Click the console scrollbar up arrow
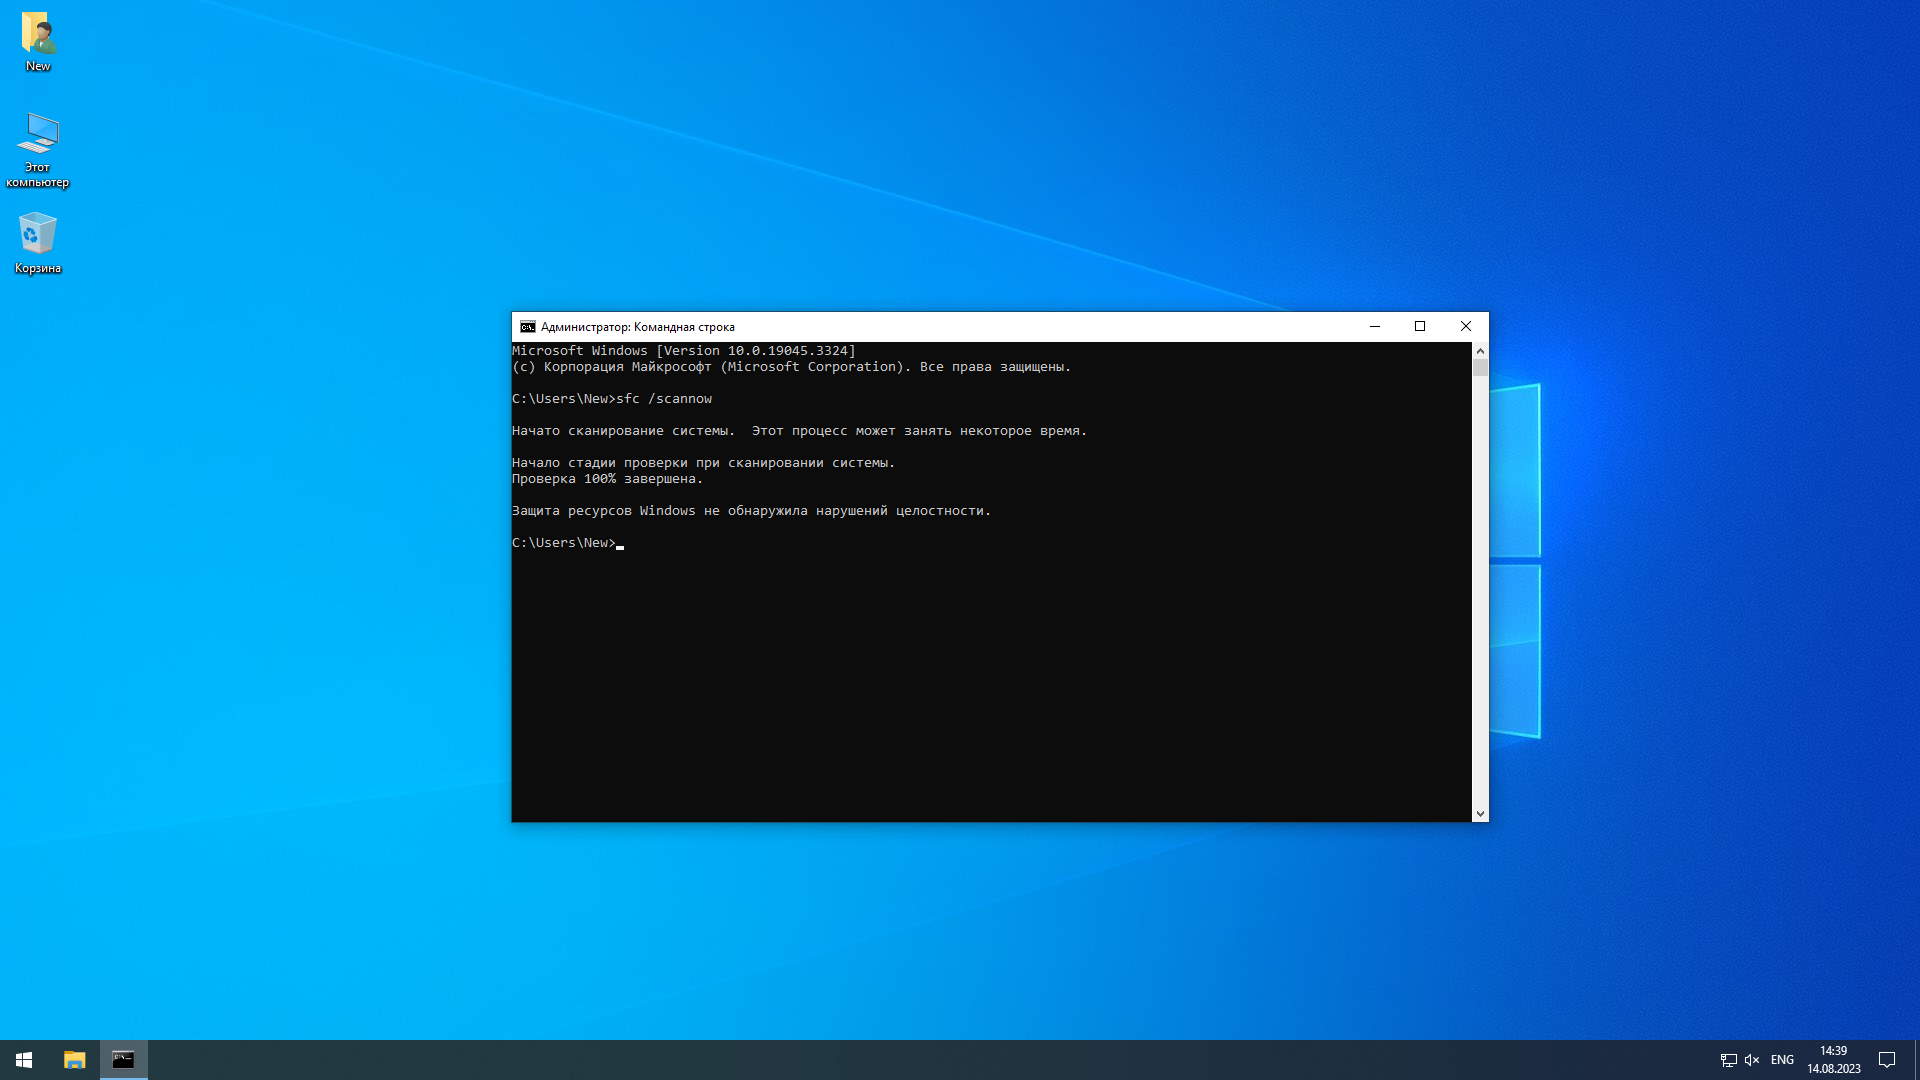 pyautogui.click(x=1480, y=351)
